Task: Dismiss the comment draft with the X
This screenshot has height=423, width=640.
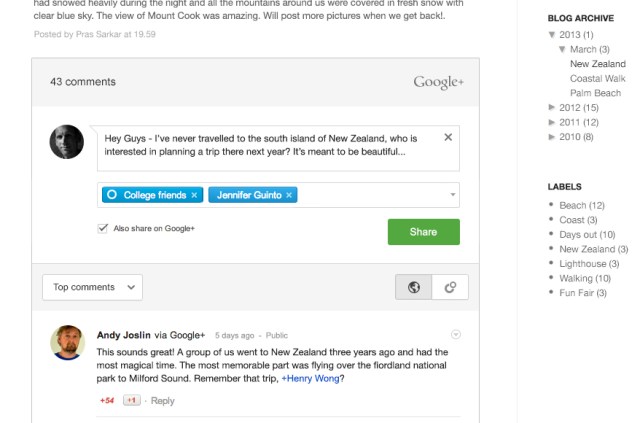Action: [448, 138]
